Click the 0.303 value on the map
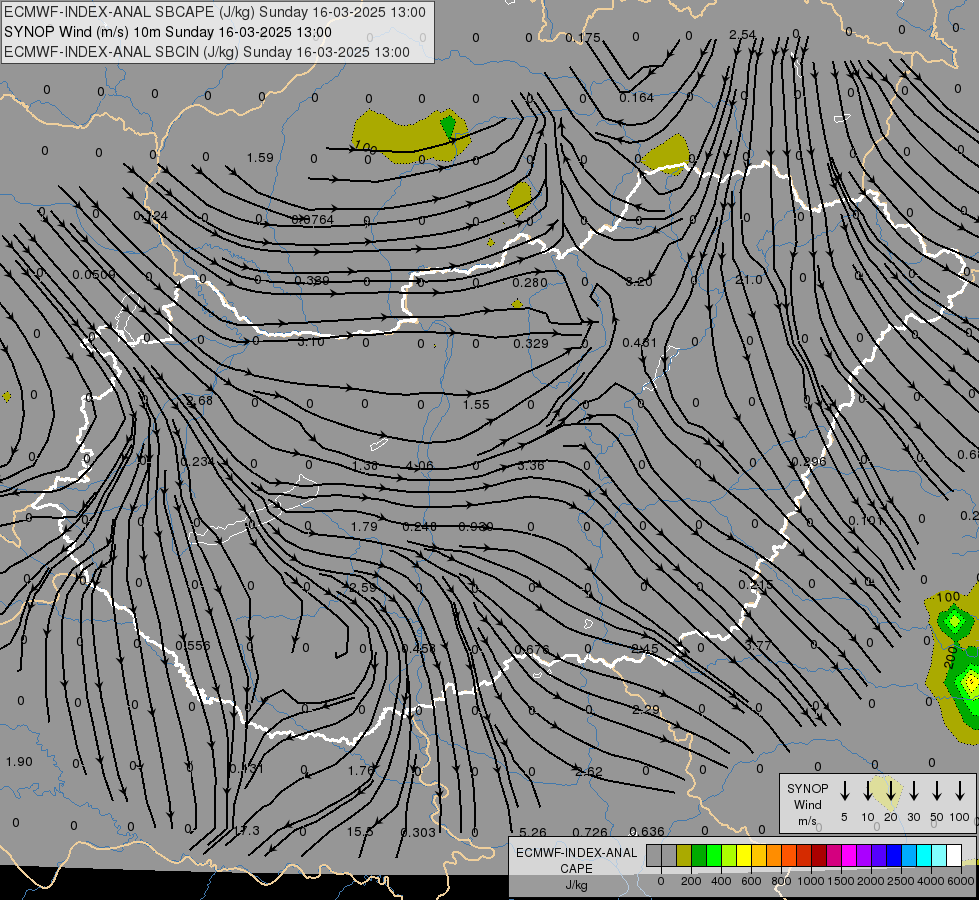979x900 pixels. (x=418, y=833)
